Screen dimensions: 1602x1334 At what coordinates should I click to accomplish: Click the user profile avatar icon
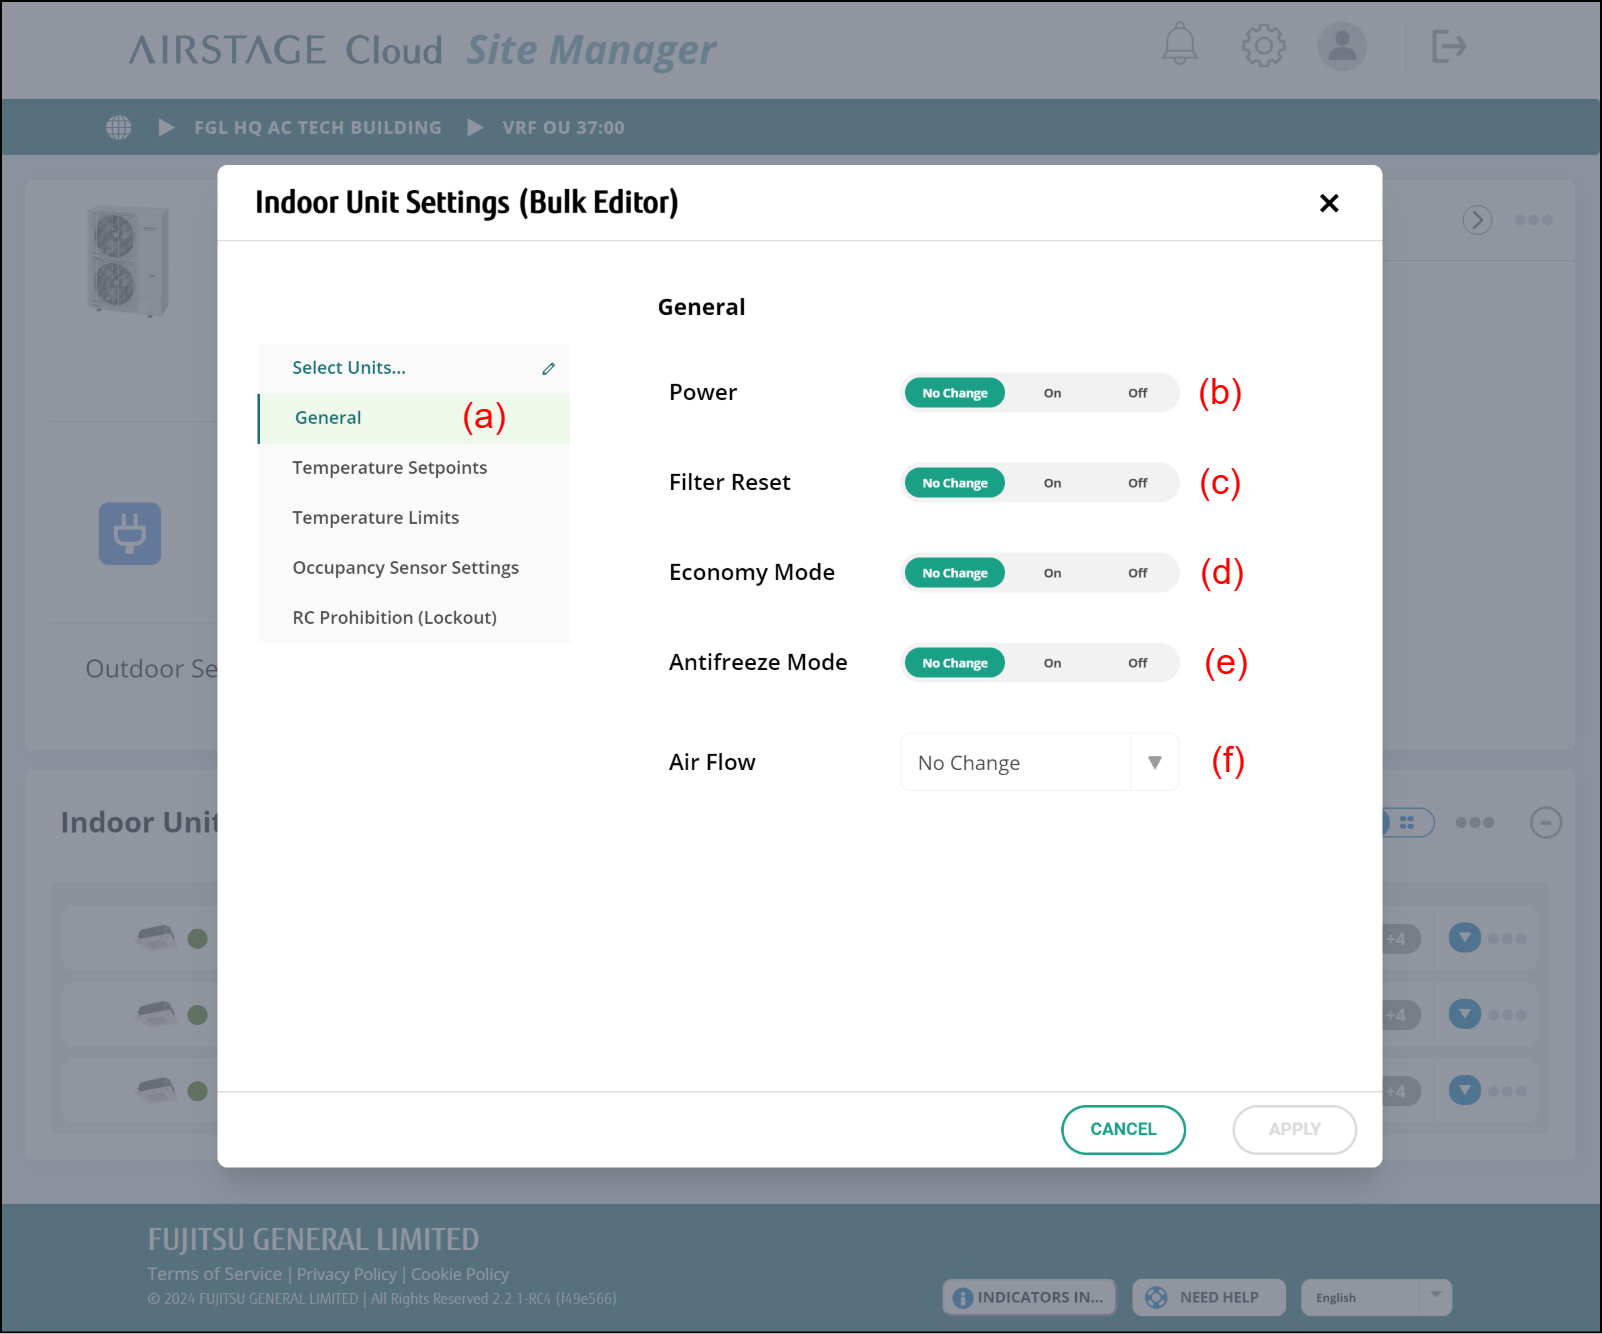click(x=1342, y=45)
